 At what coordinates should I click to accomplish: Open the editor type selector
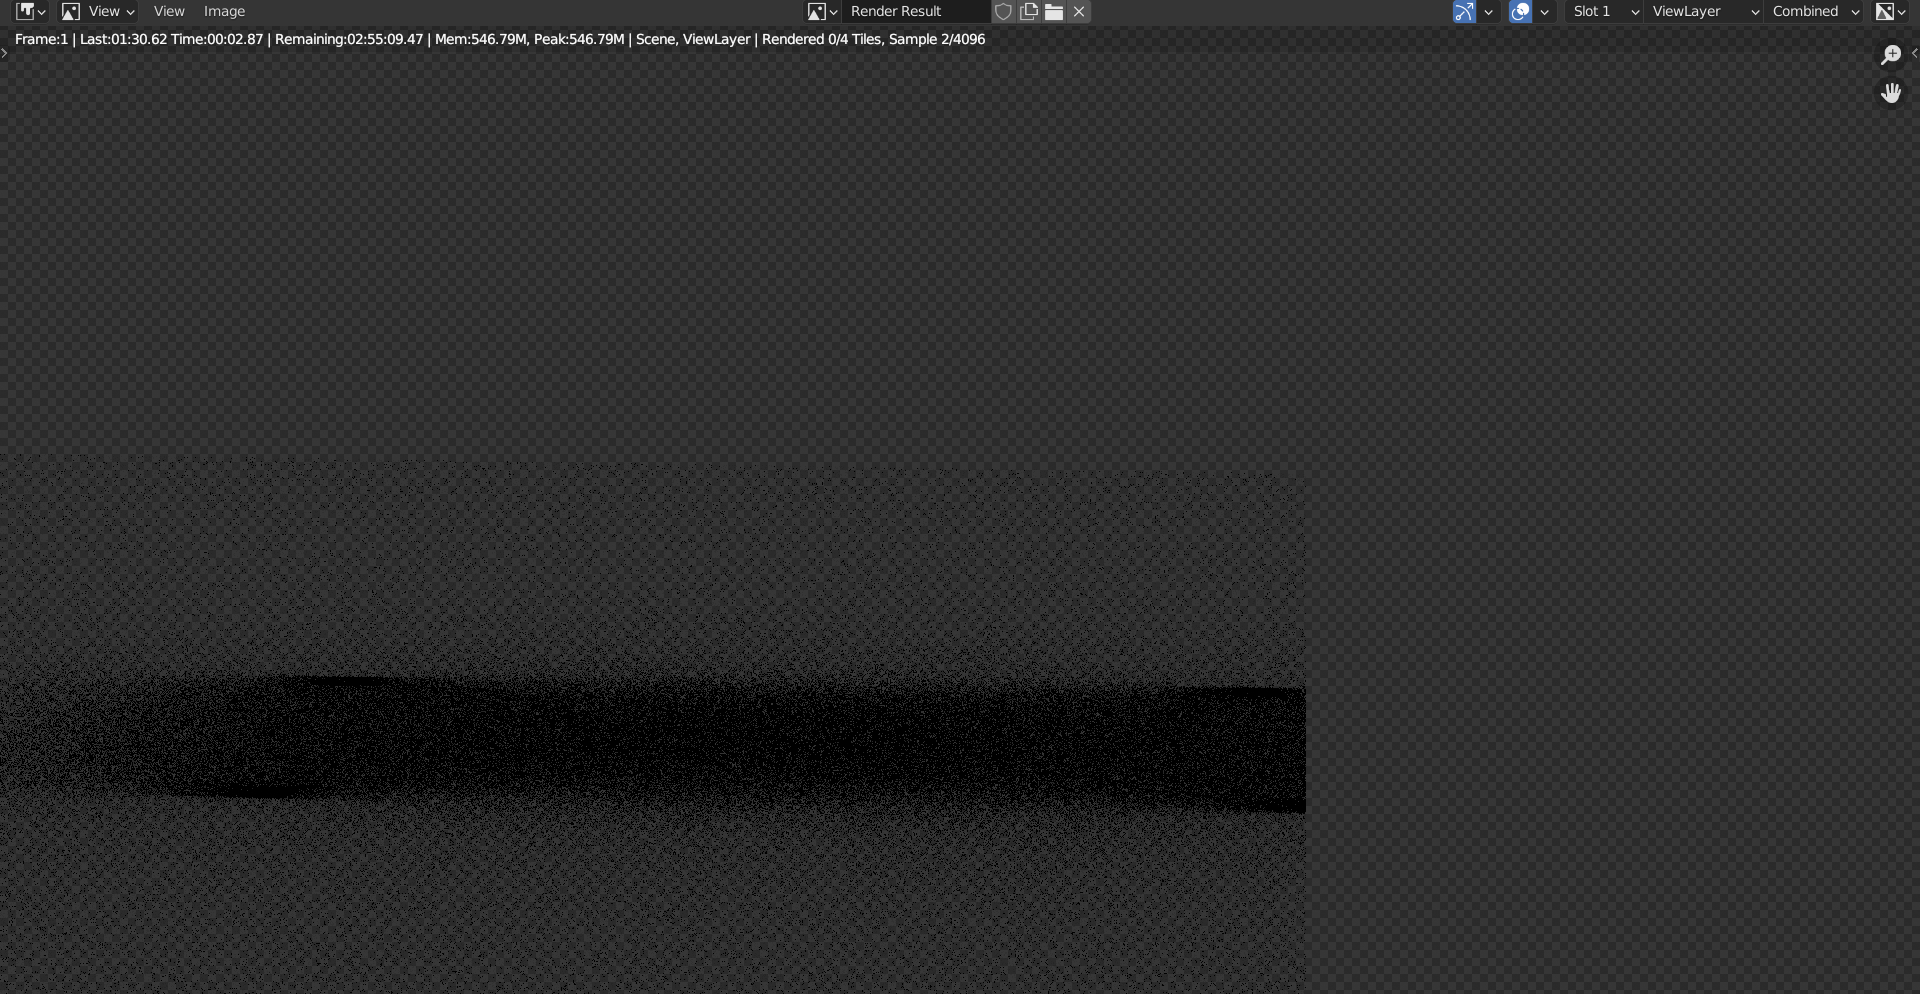click(x=30, y=11)
